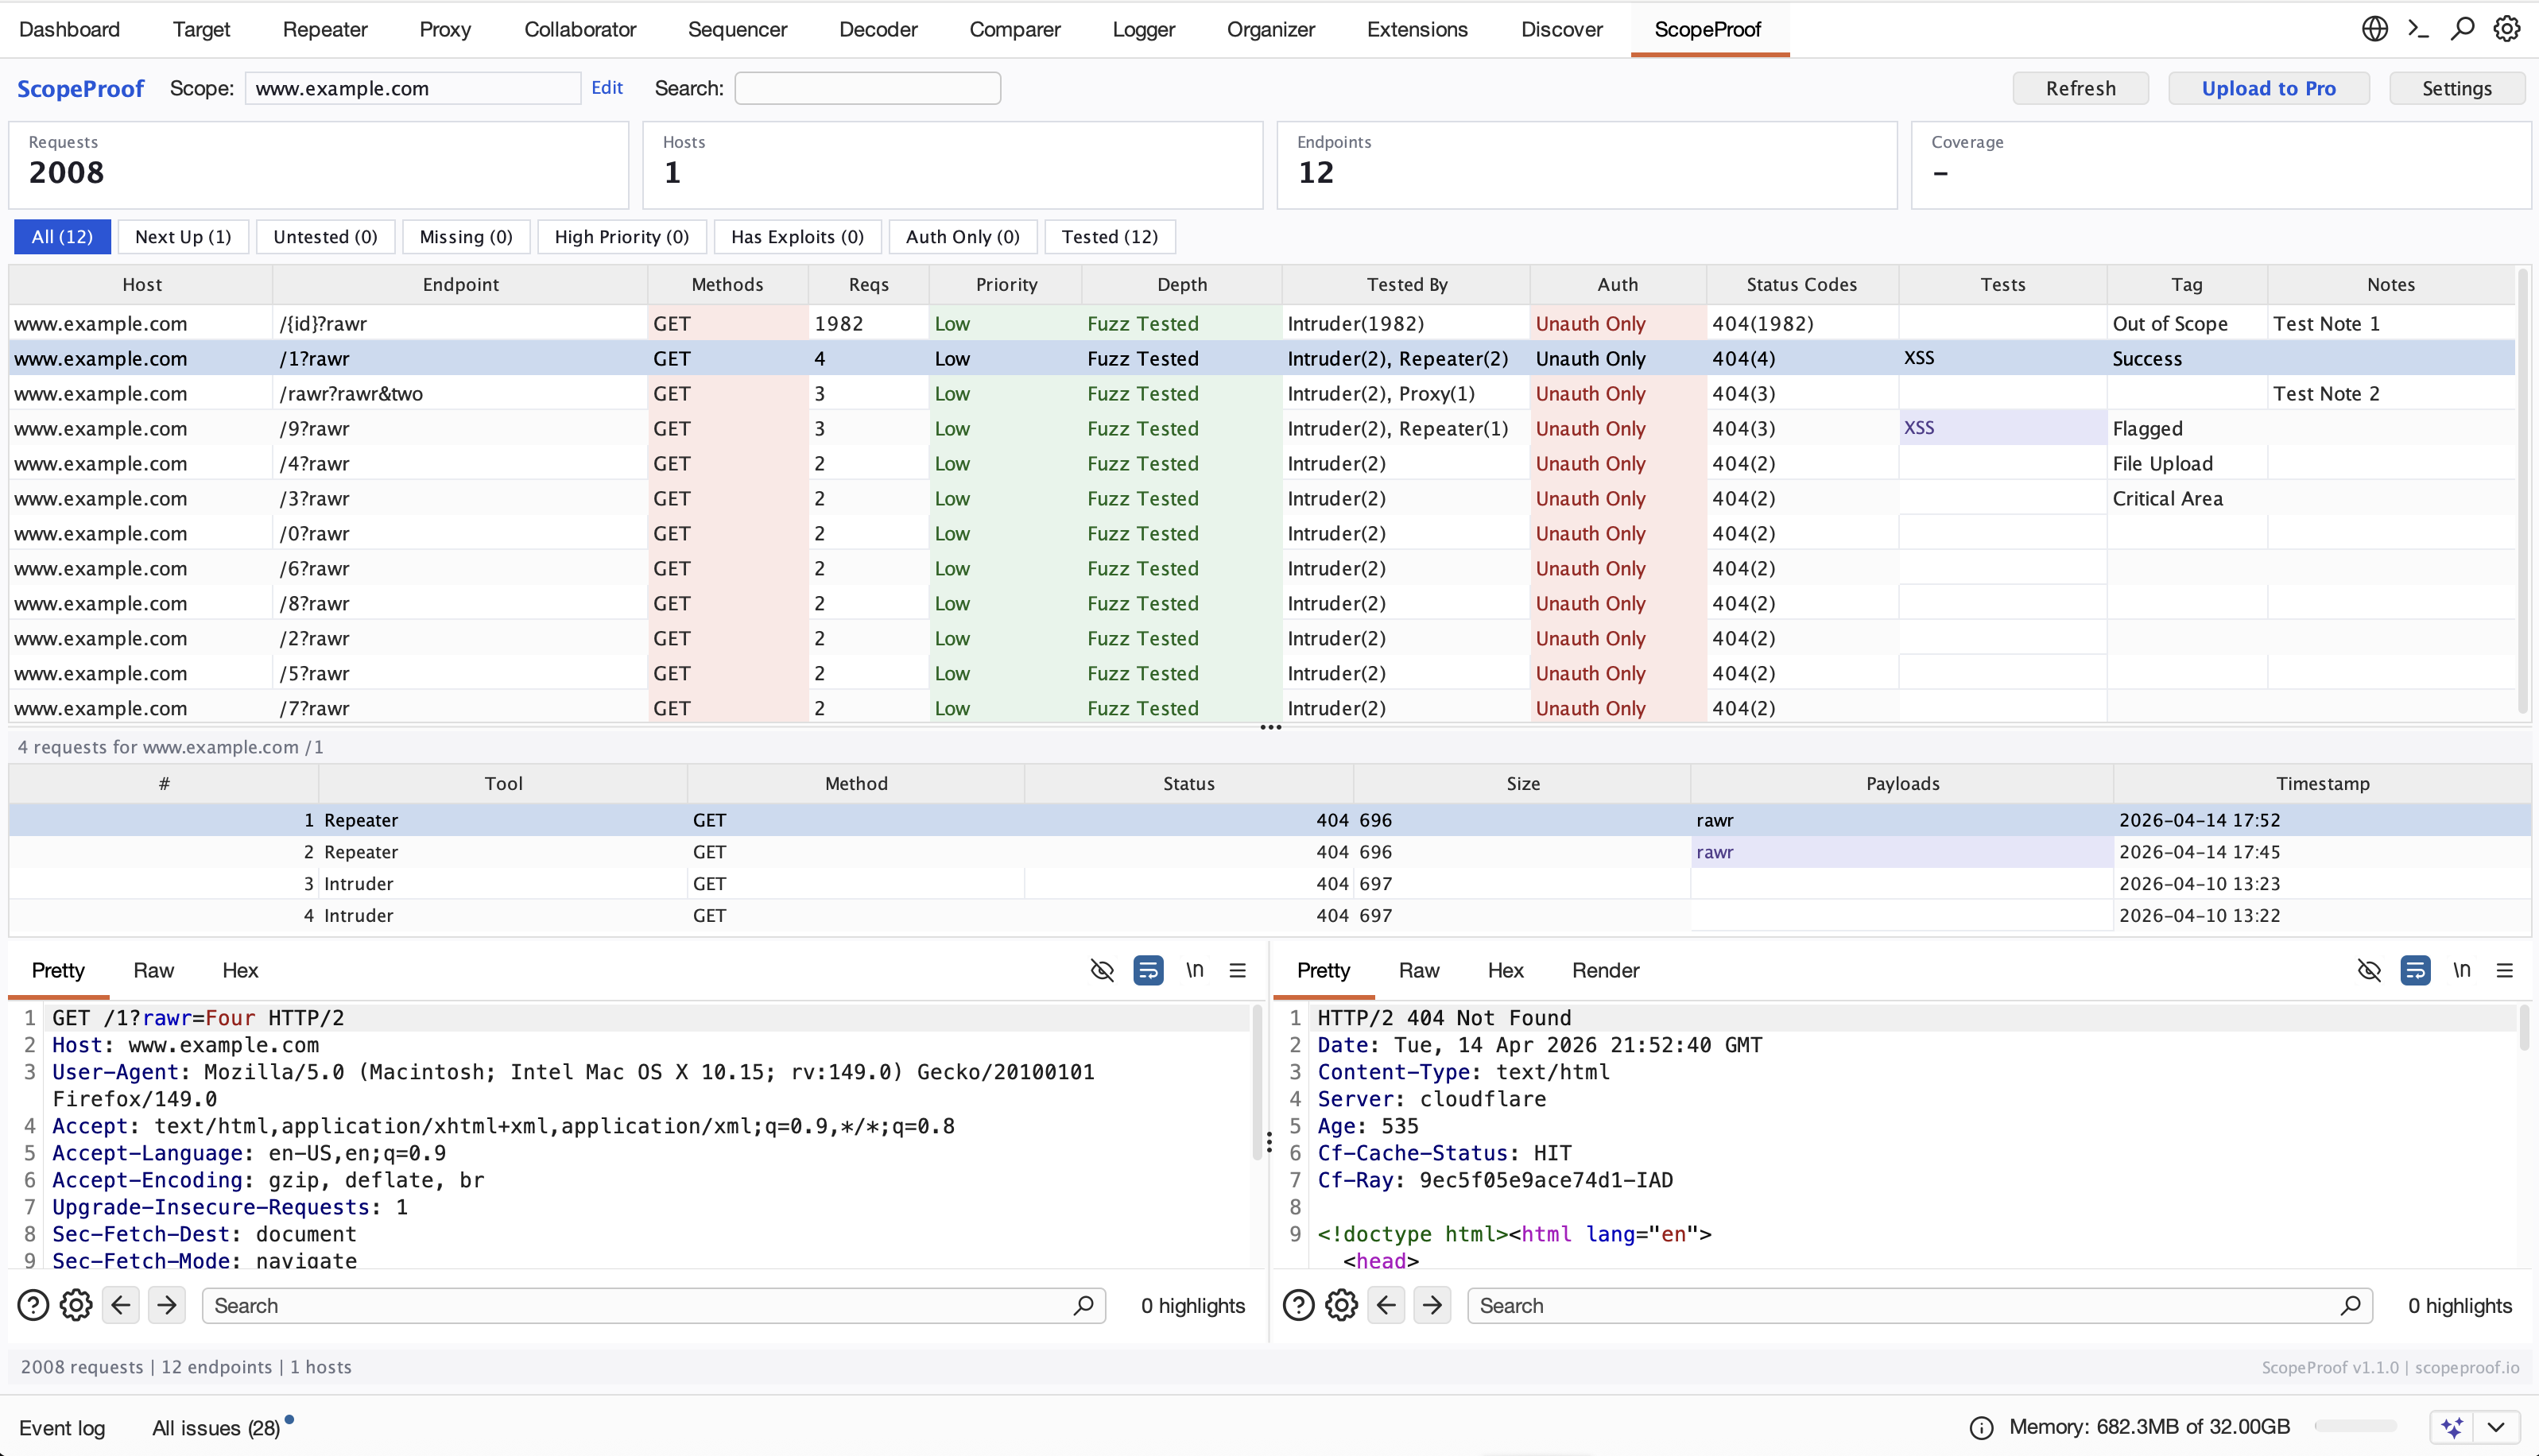This screenshot has height=1456, width=2539.
Task: Sort table by Priority column header
Action: pos(1006,285)
